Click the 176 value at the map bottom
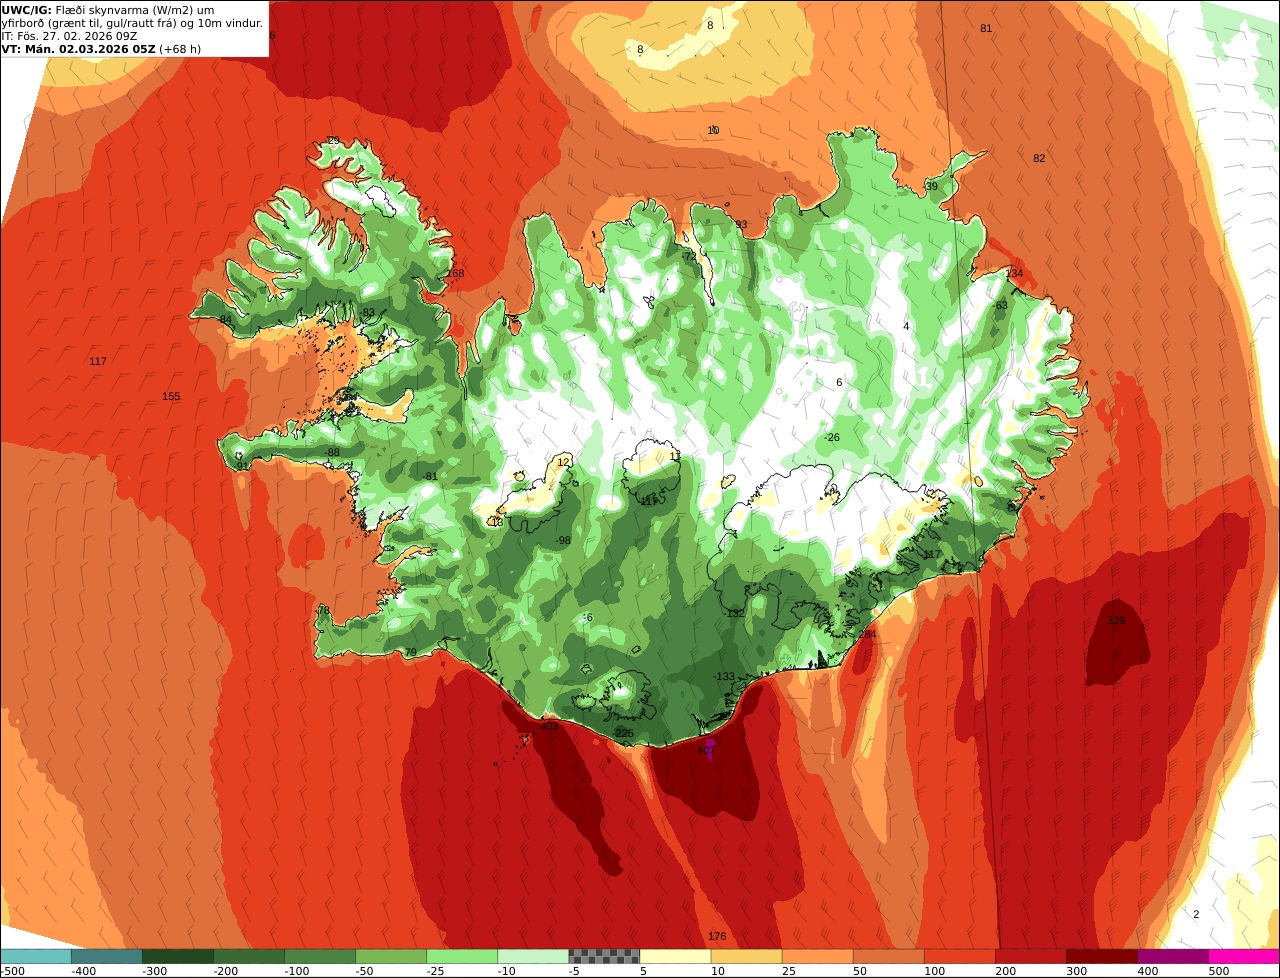The width and height of the screenshot is (1280, 978). (717, 937)
